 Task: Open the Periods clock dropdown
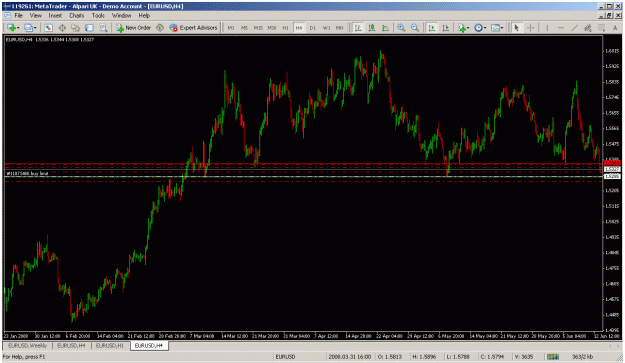click(480, 27)
